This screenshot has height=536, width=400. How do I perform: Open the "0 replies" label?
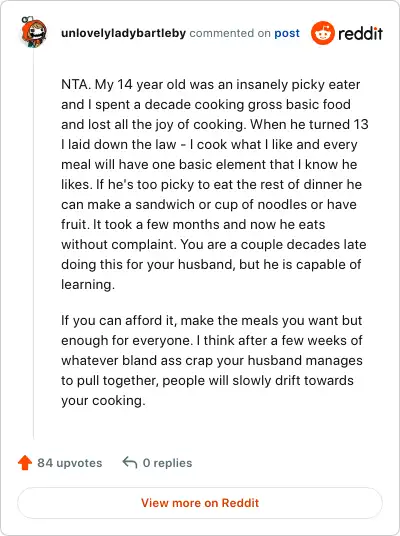(168, 463)
